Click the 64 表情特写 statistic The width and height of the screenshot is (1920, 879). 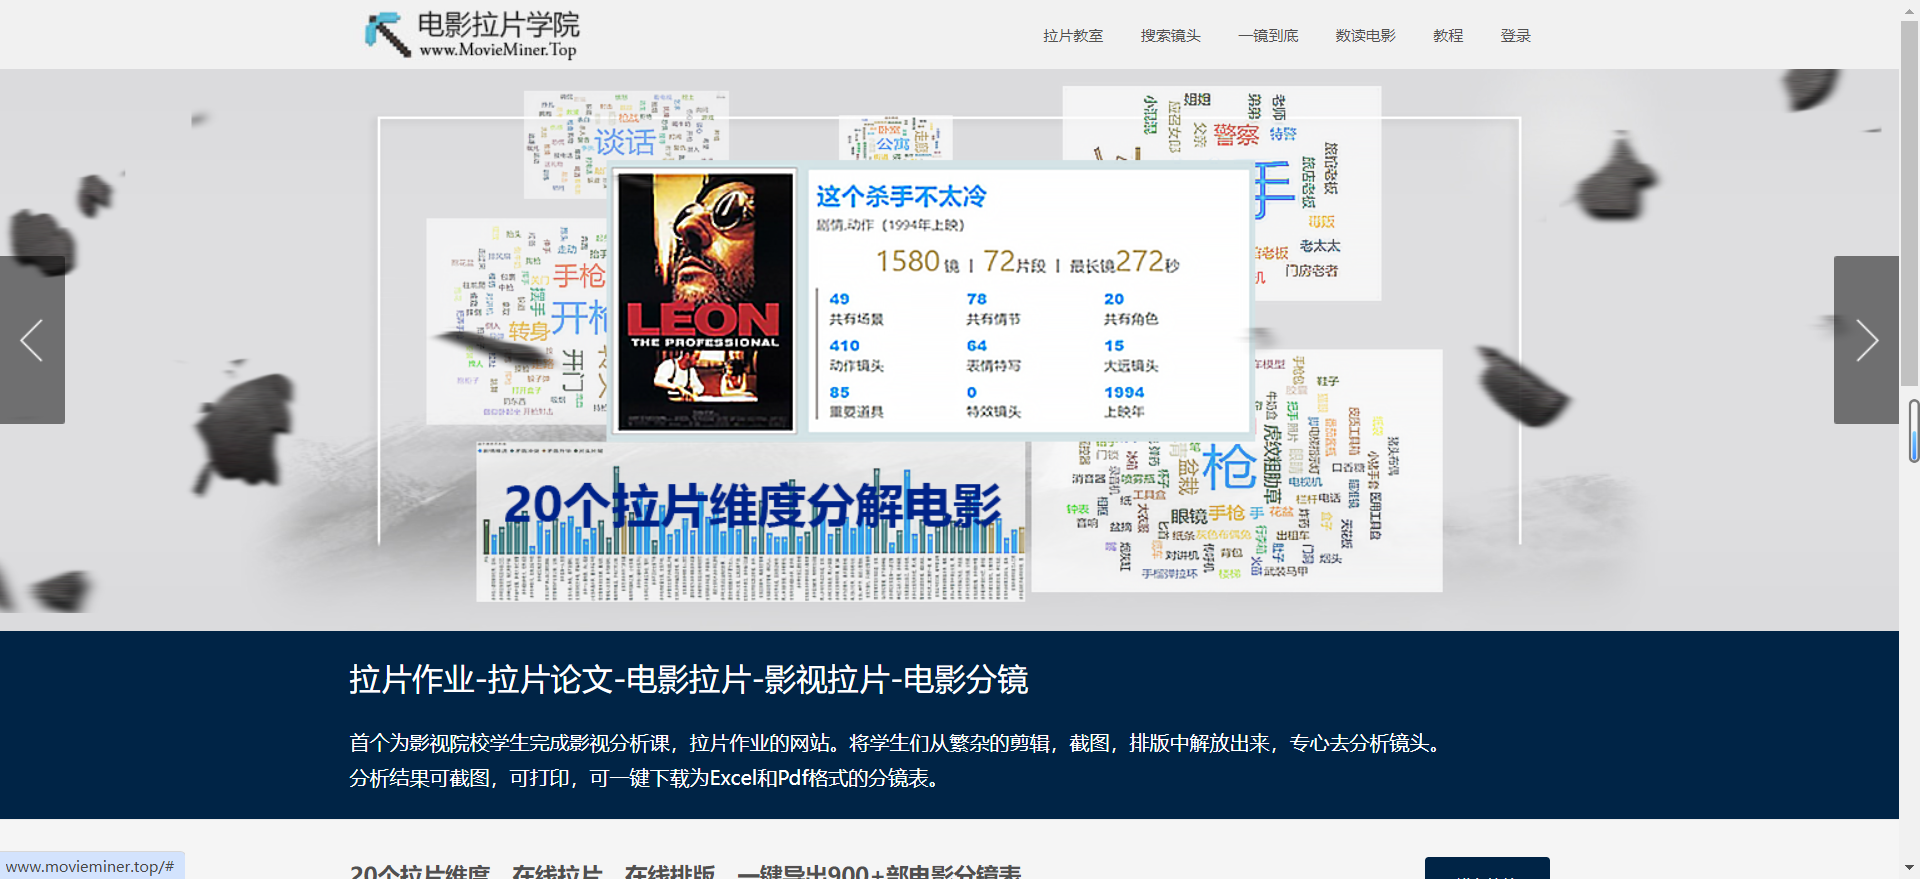tap(993, 355)
